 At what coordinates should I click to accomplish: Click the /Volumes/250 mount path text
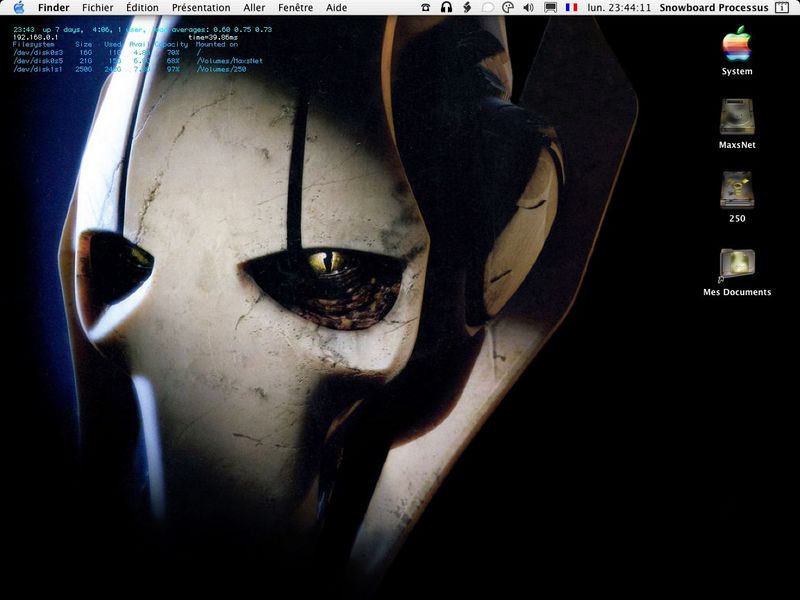tap(221, 69)
